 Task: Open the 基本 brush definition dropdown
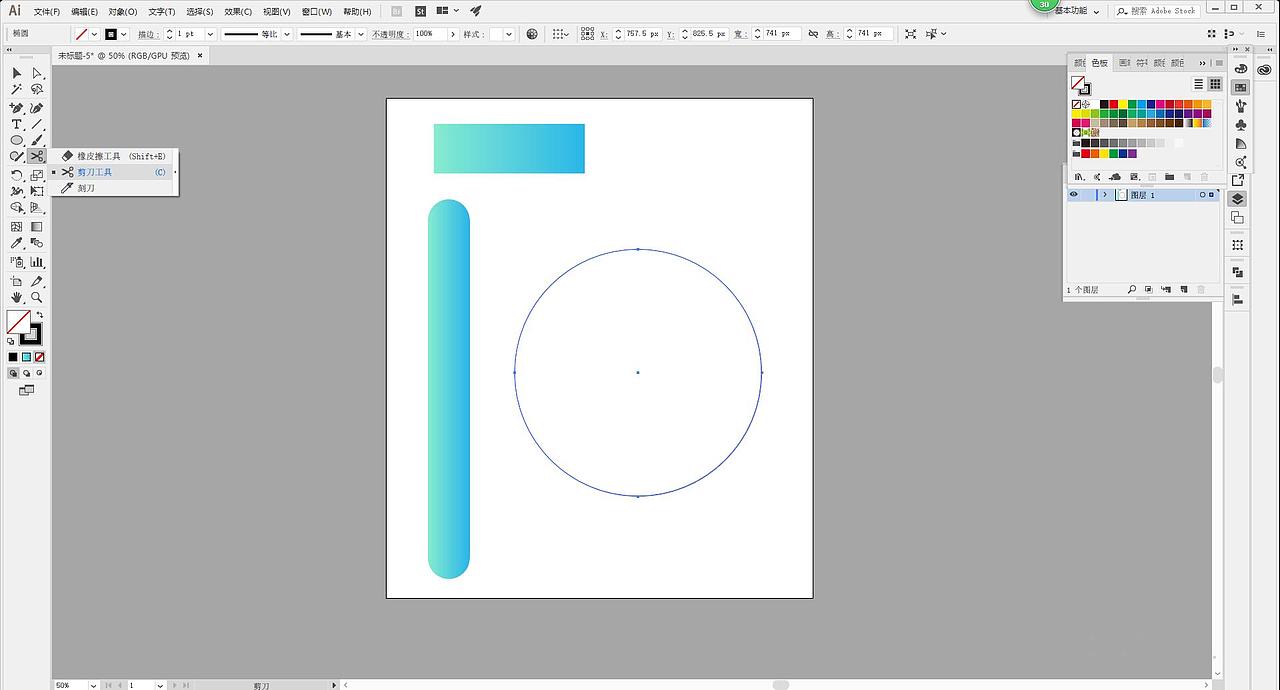(x=361, y=34)
